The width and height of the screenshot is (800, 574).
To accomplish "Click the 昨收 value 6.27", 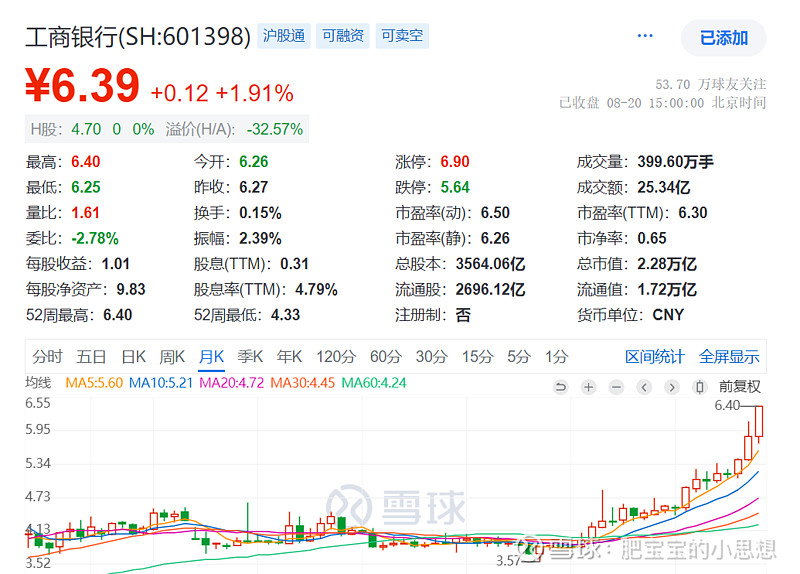I will tap(254, 187).
